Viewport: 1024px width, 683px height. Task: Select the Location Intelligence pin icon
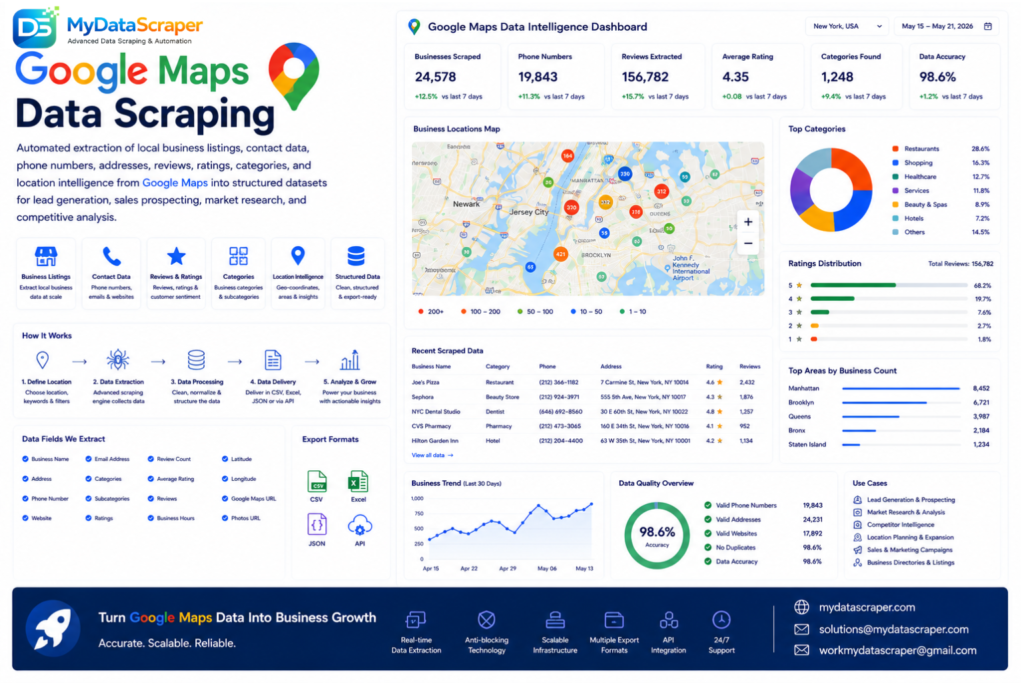pos(298,256)
